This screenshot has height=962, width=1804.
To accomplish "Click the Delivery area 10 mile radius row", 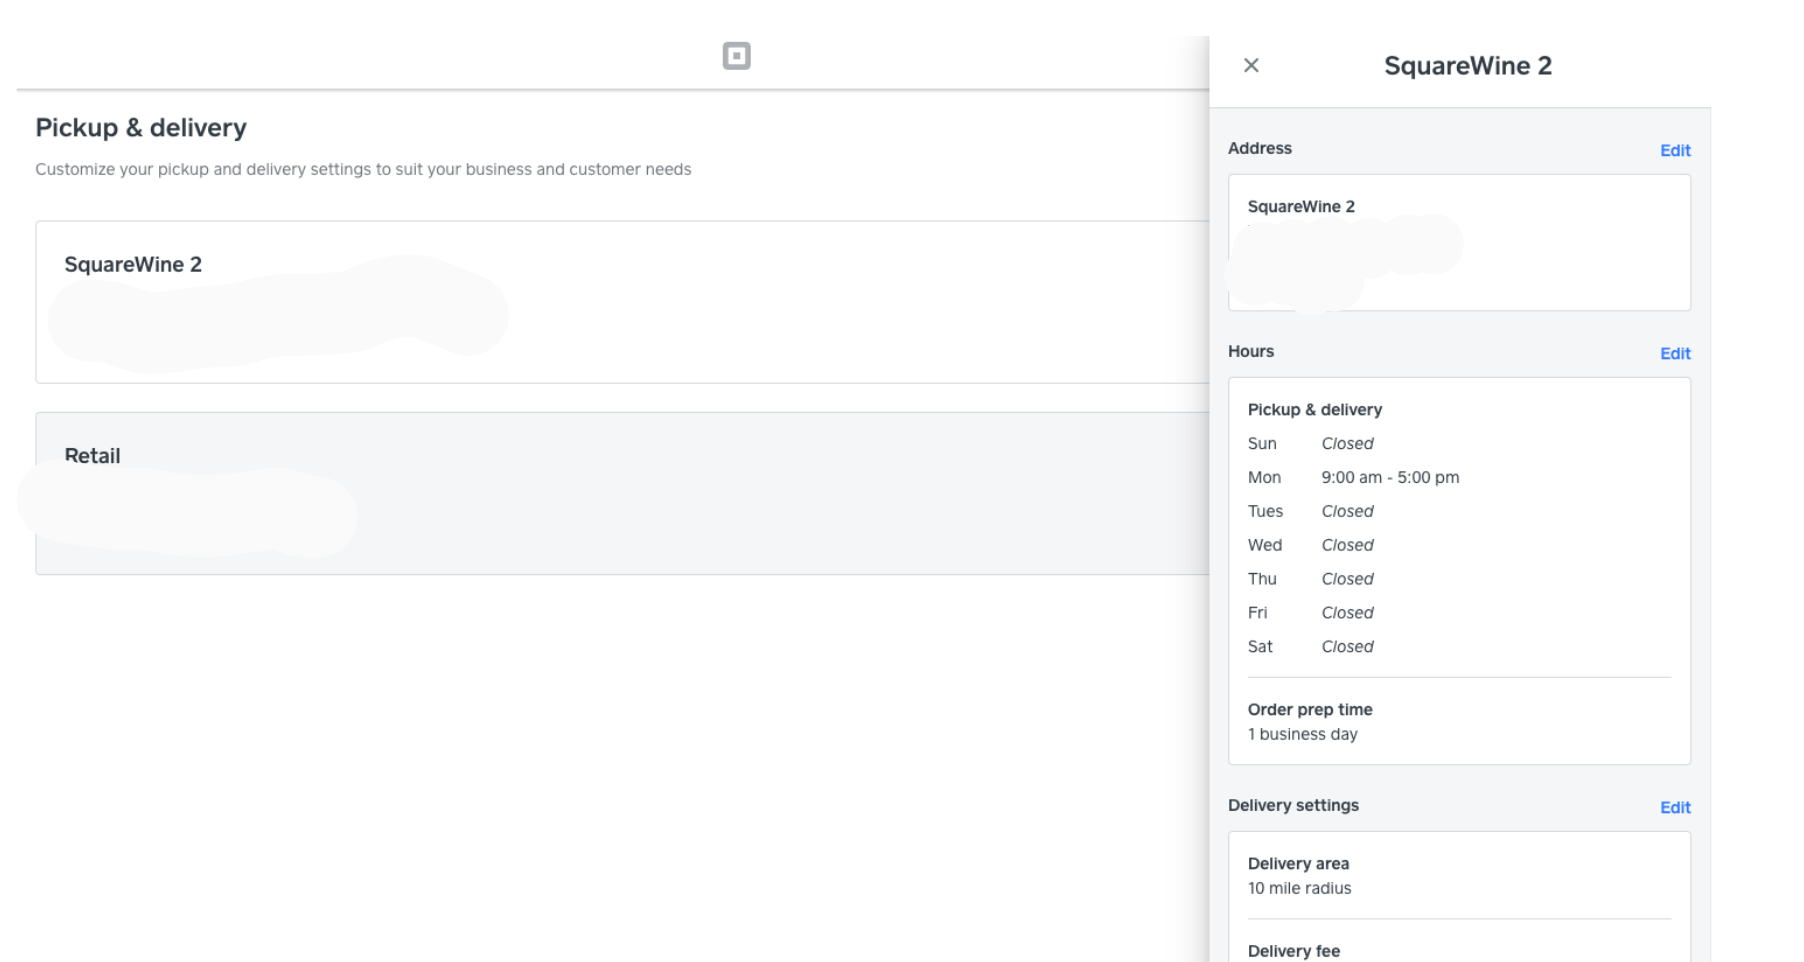I will click(1299, 875).
